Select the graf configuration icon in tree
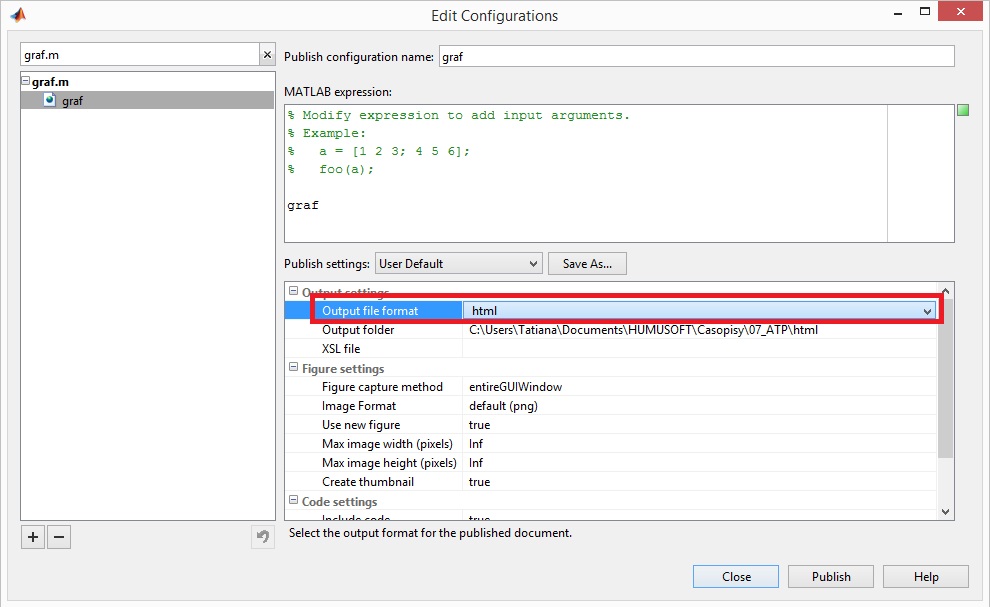Screen dimensions: 990x607 [50, 100]
